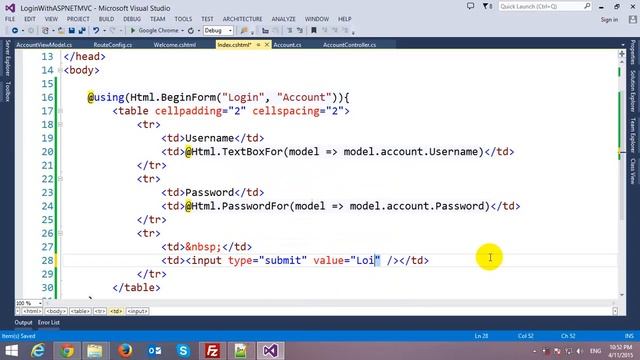Open Internet Explorer from taskbar
The width and height of the screenshot is (640, 360).
[x=38, y=351]
